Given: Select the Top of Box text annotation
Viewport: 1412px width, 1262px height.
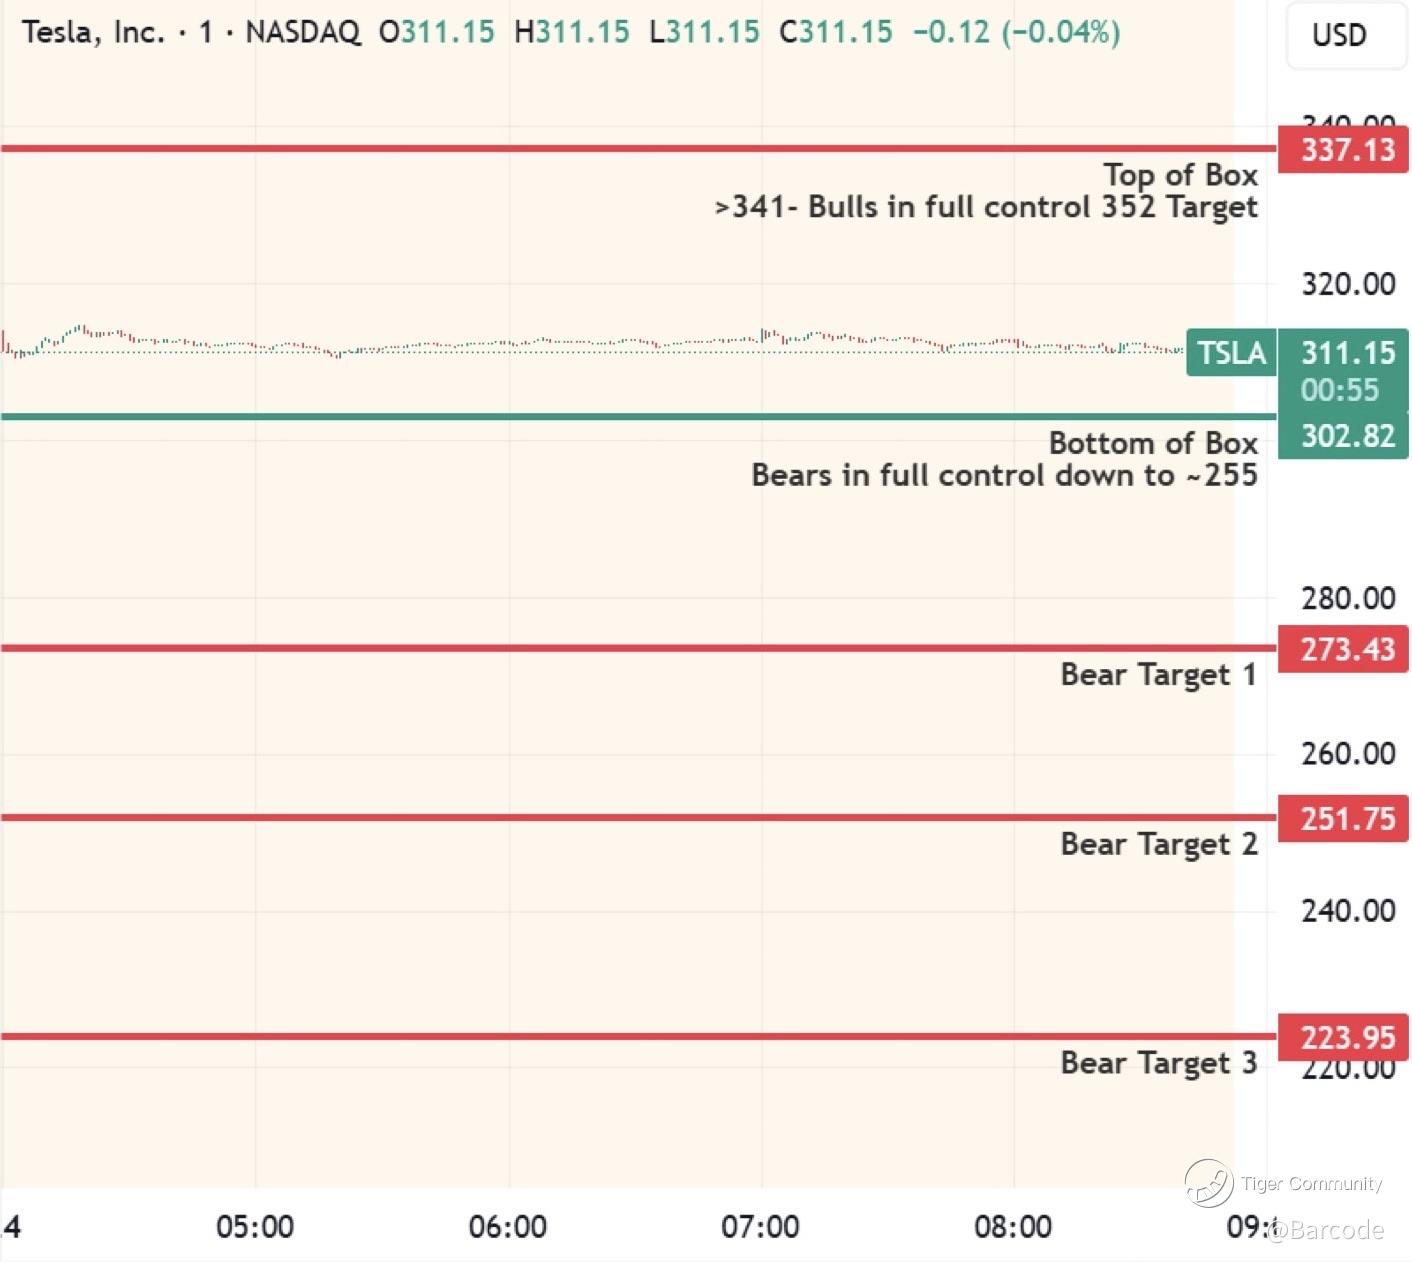Looking at the screenshot, I should 1180,175.
